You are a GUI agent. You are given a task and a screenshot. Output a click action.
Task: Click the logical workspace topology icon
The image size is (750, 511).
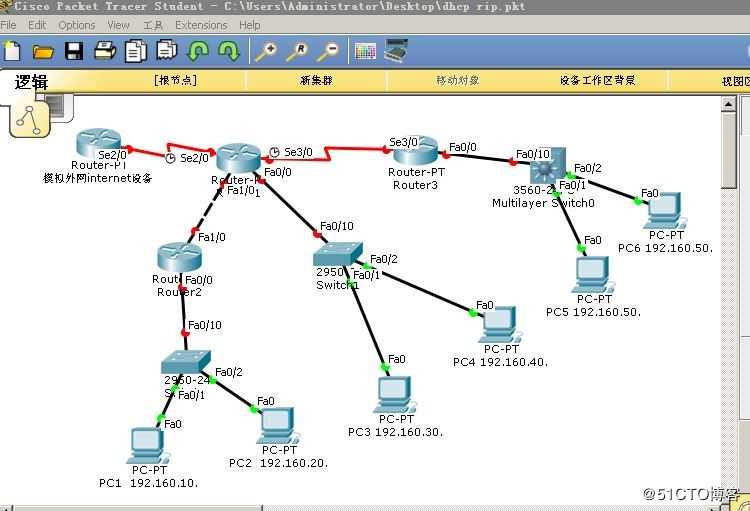click(29, 120)
